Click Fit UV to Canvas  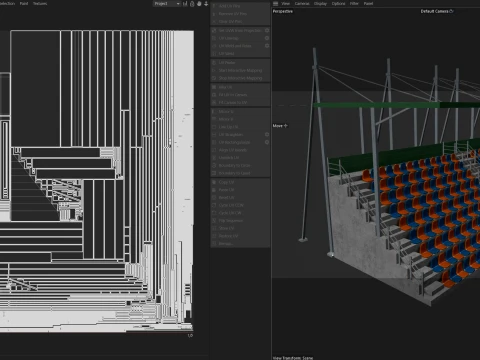click(x=240, y=95)
